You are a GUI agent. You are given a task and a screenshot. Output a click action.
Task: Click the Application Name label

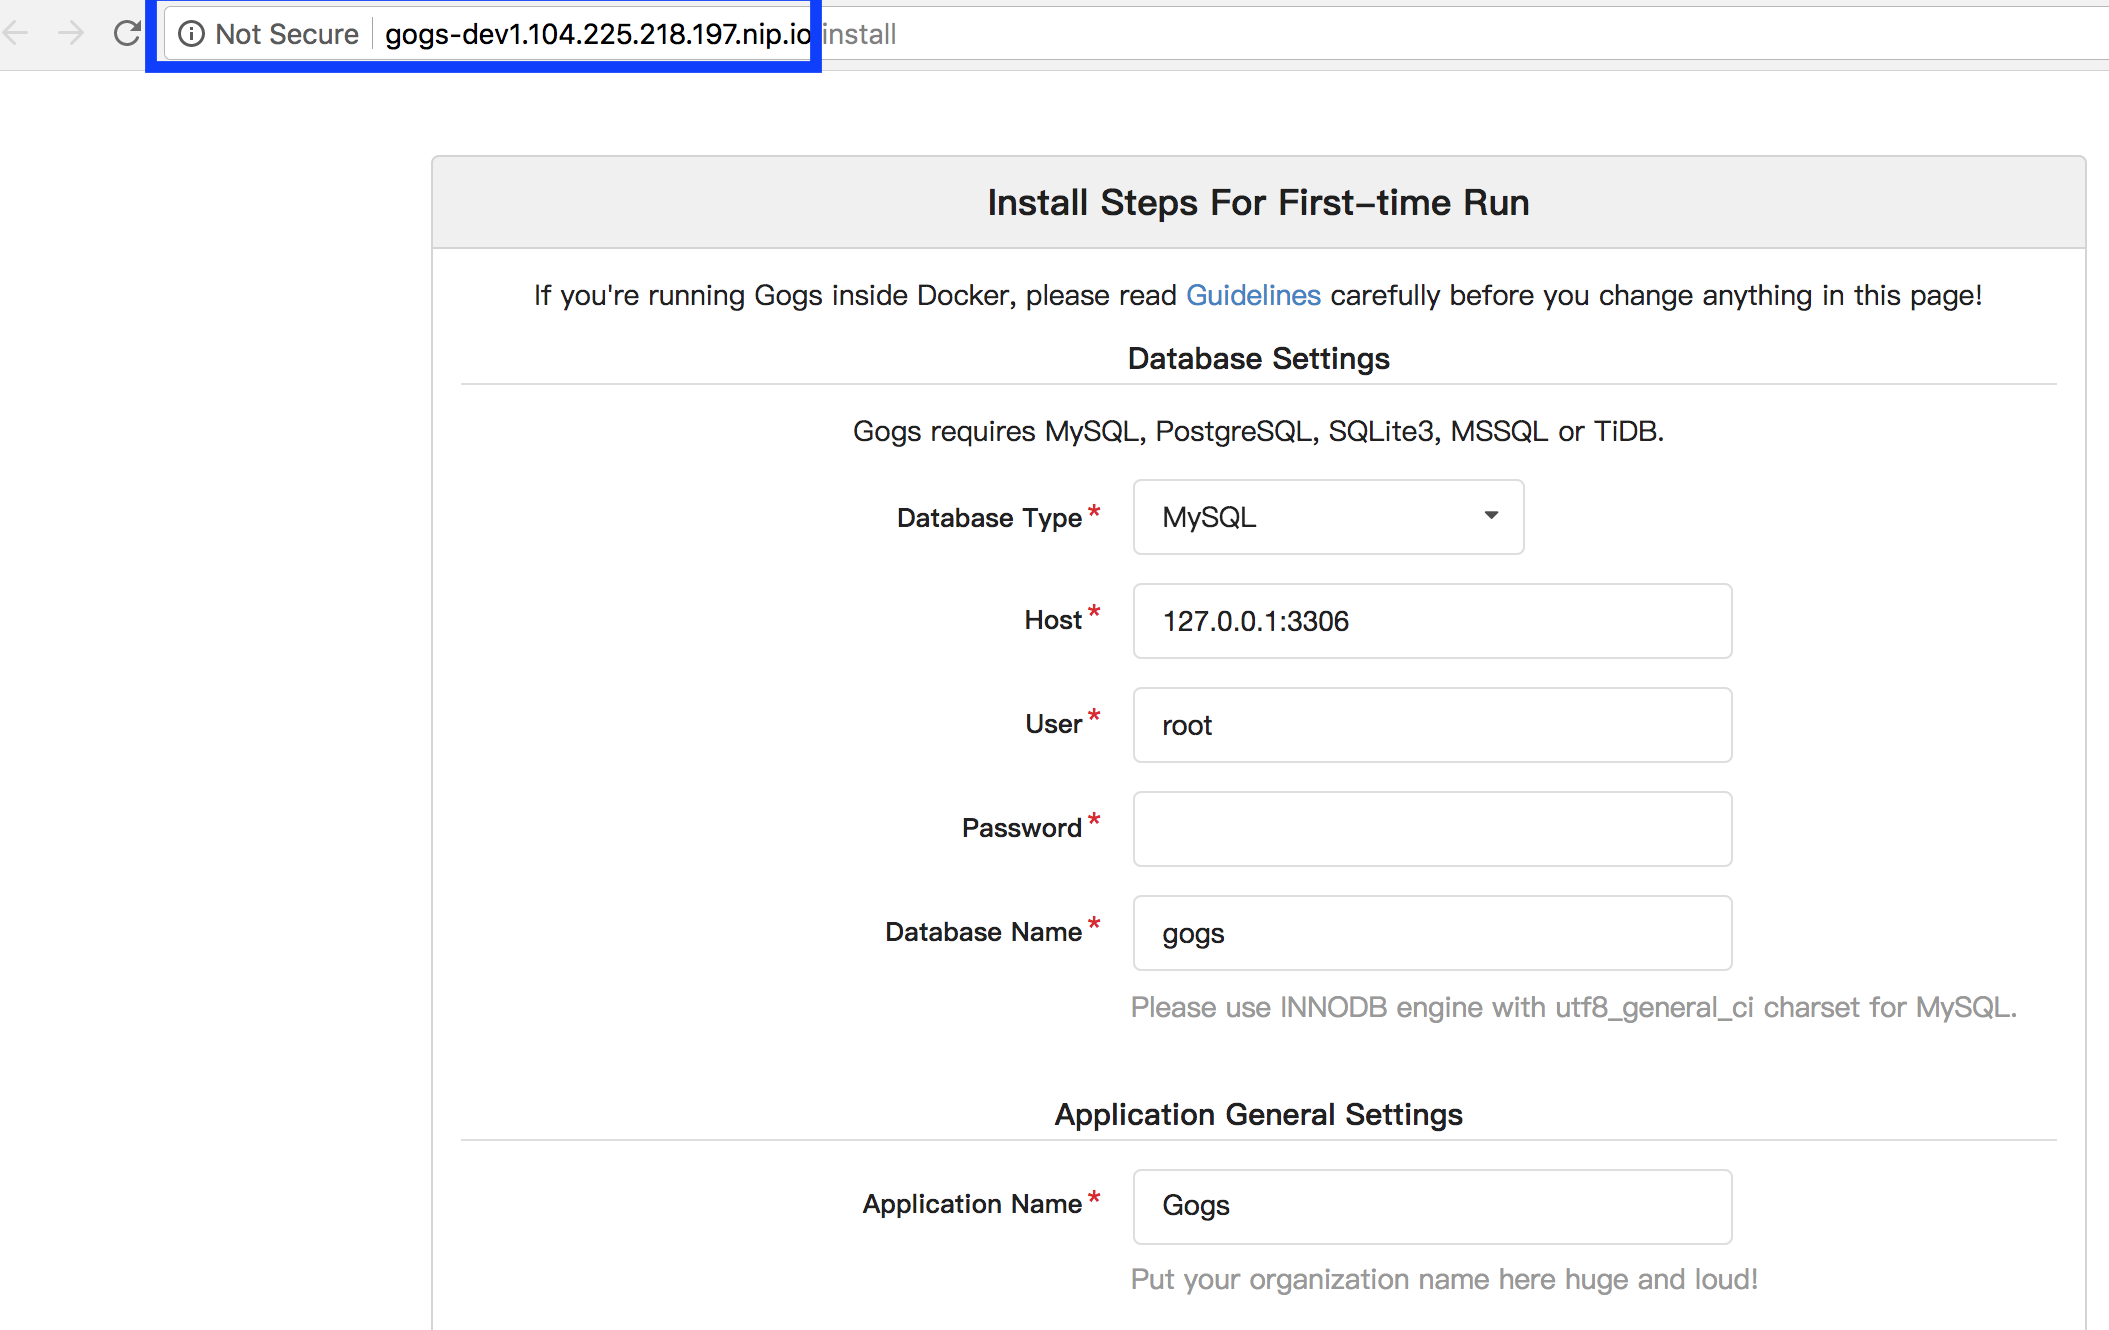[x=972, y=1204]
